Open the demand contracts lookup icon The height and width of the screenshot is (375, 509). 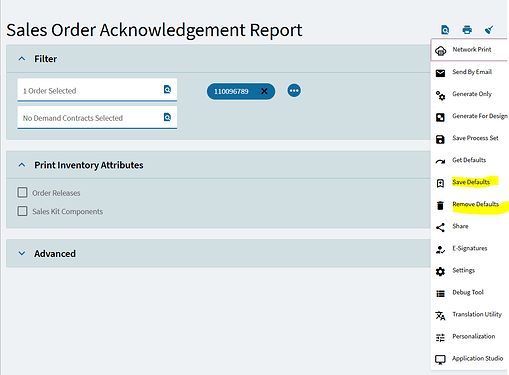tap(167, 117)
